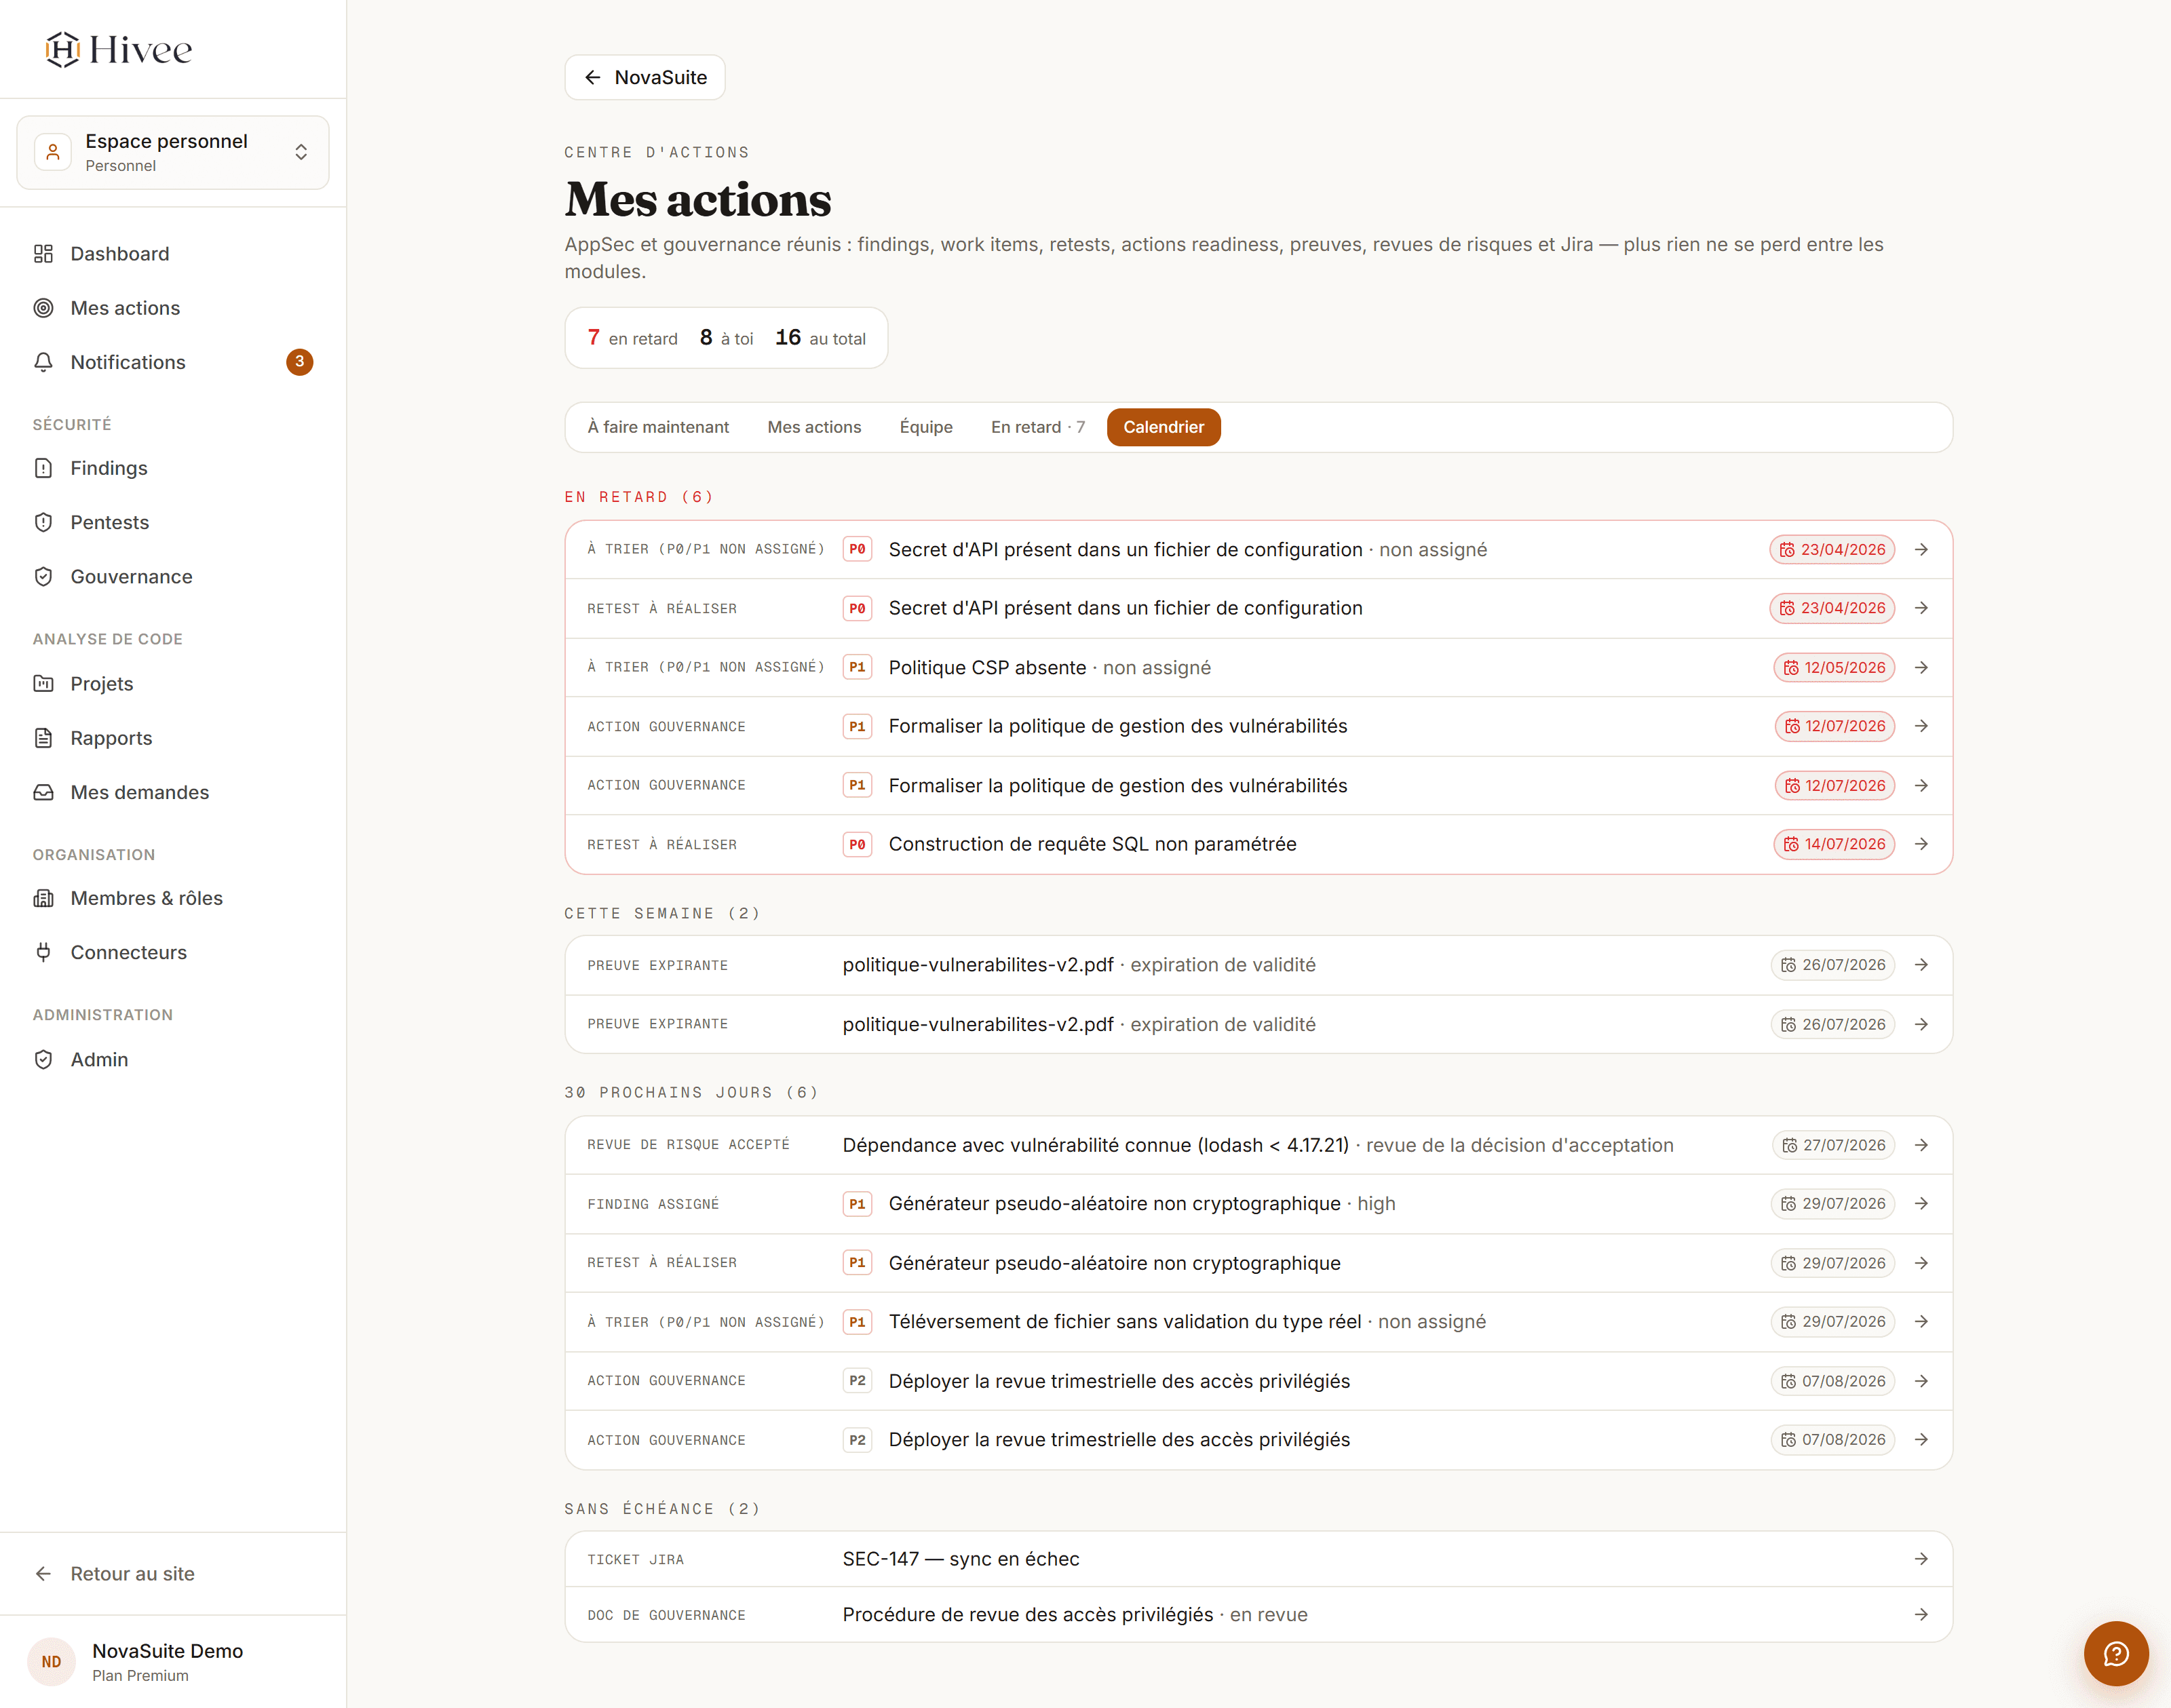The image size is (2171, 1708).
Task: Open arrow for Téléversement de fichier row
Action: 1921,1322
